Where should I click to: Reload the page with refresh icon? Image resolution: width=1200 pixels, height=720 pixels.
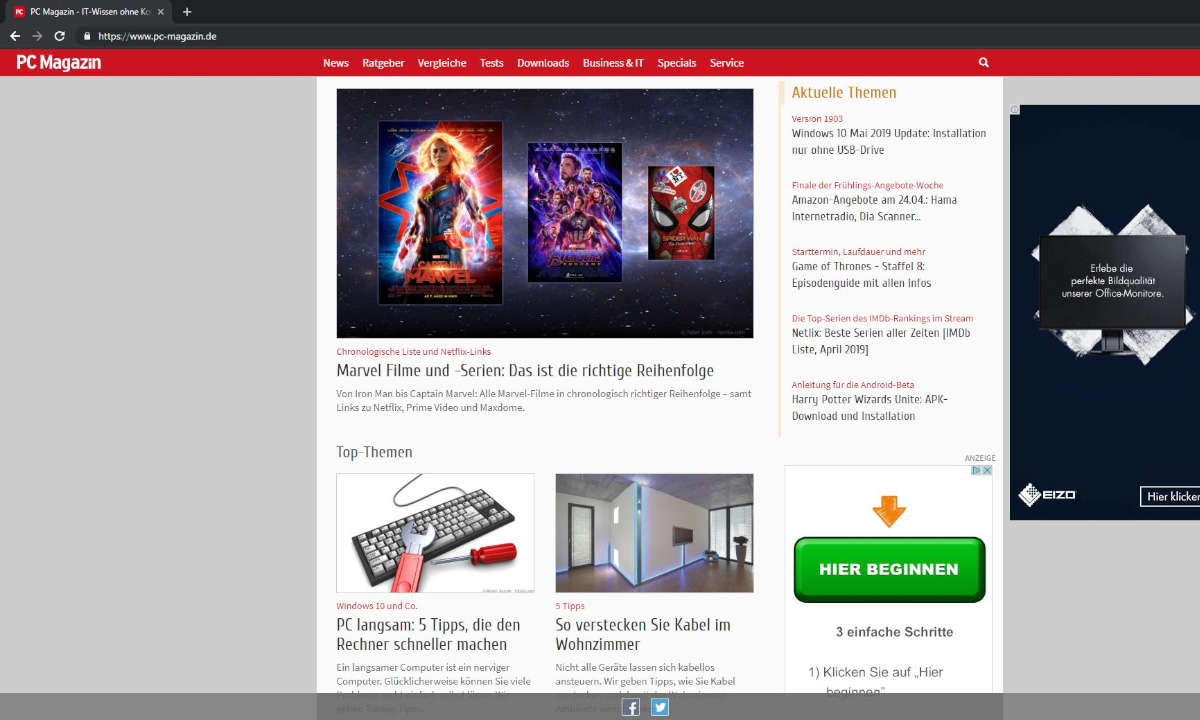(60, 36)
